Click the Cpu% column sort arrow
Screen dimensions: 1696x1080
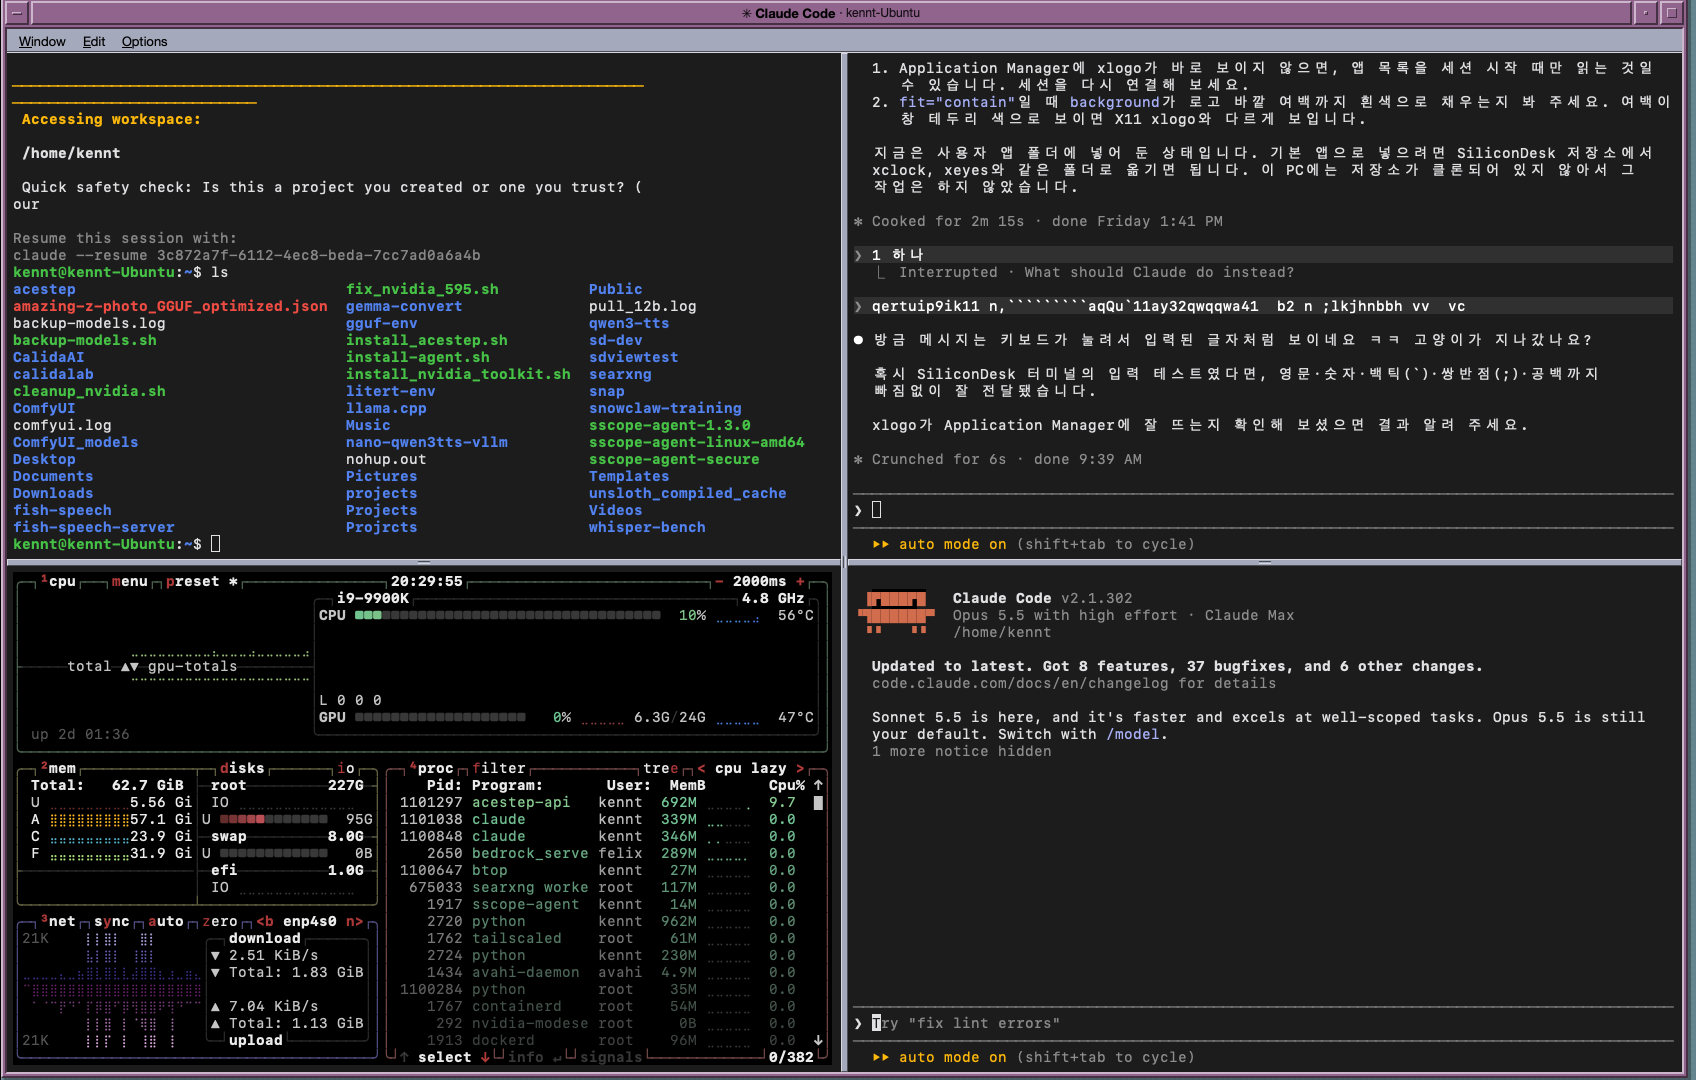coord(818,785)
